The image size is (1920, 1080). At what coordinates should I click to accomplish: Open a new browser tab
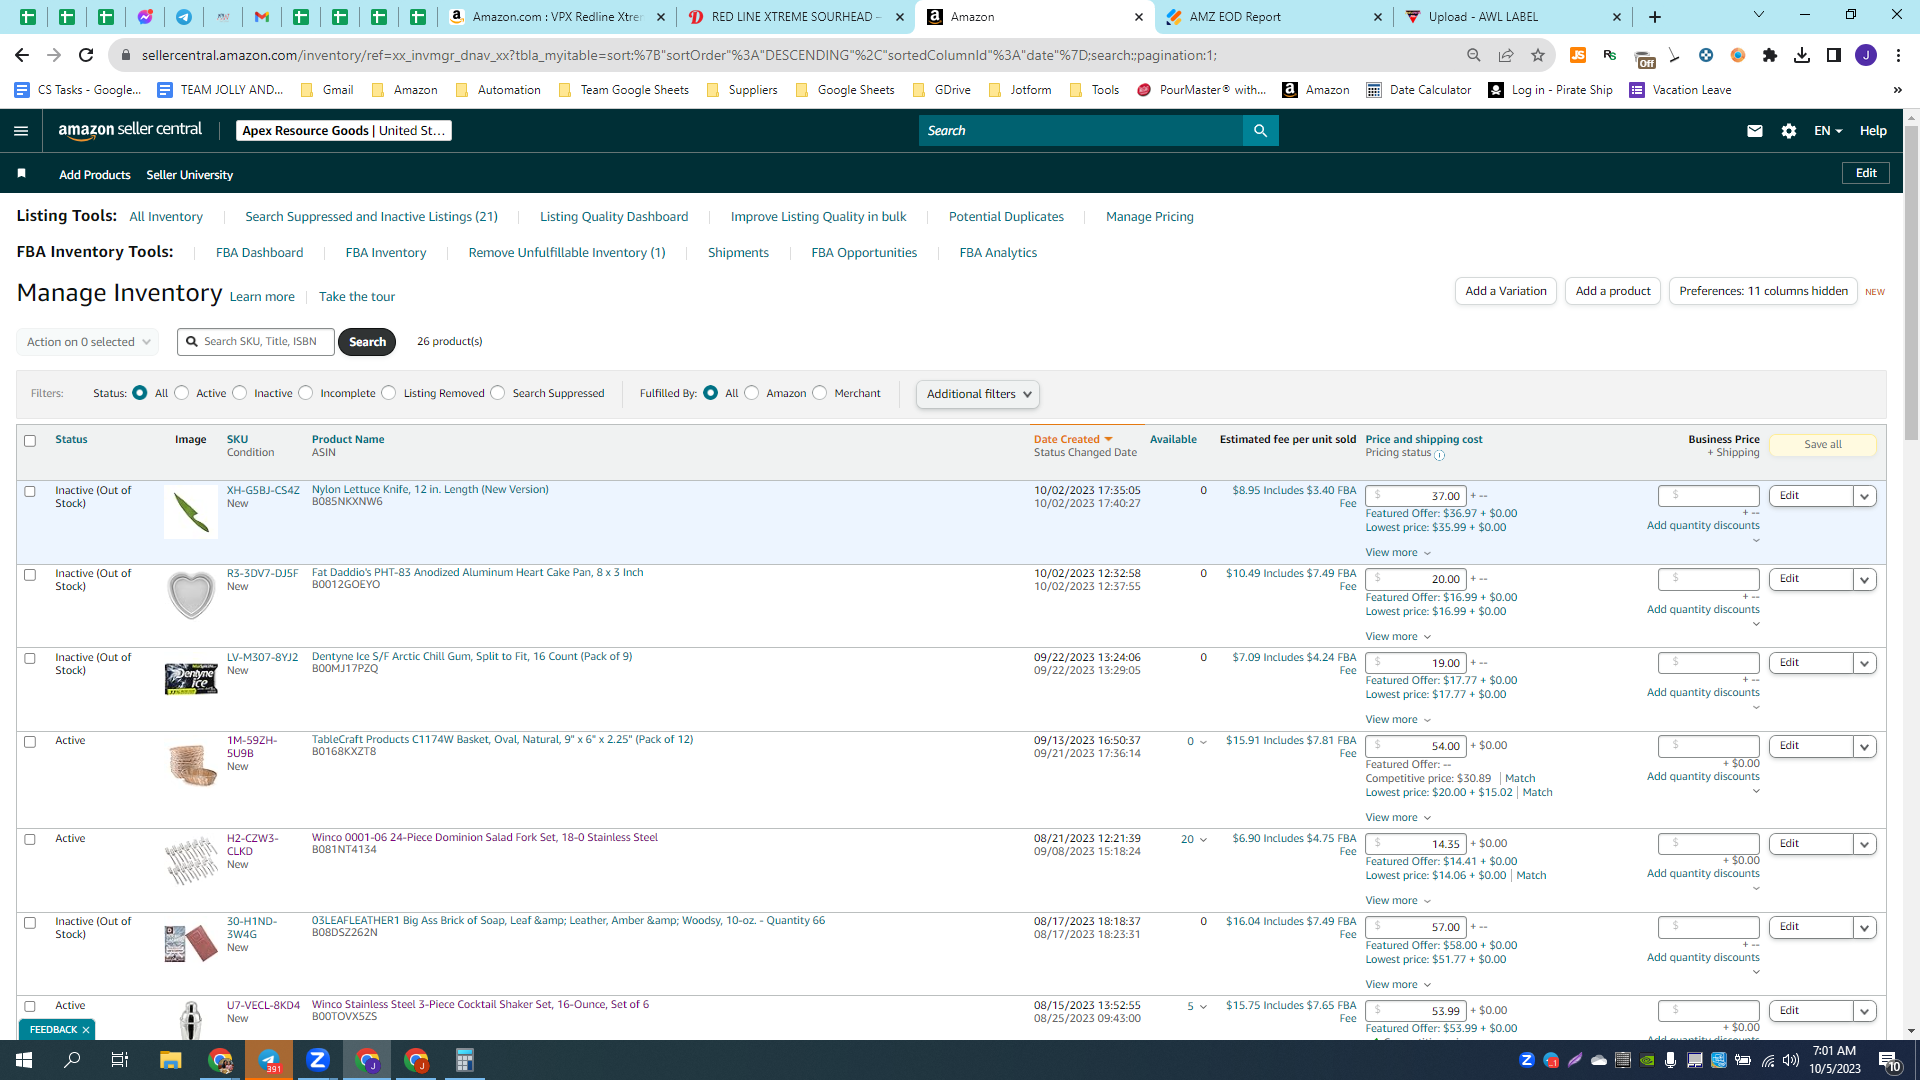click(1655, 17)
